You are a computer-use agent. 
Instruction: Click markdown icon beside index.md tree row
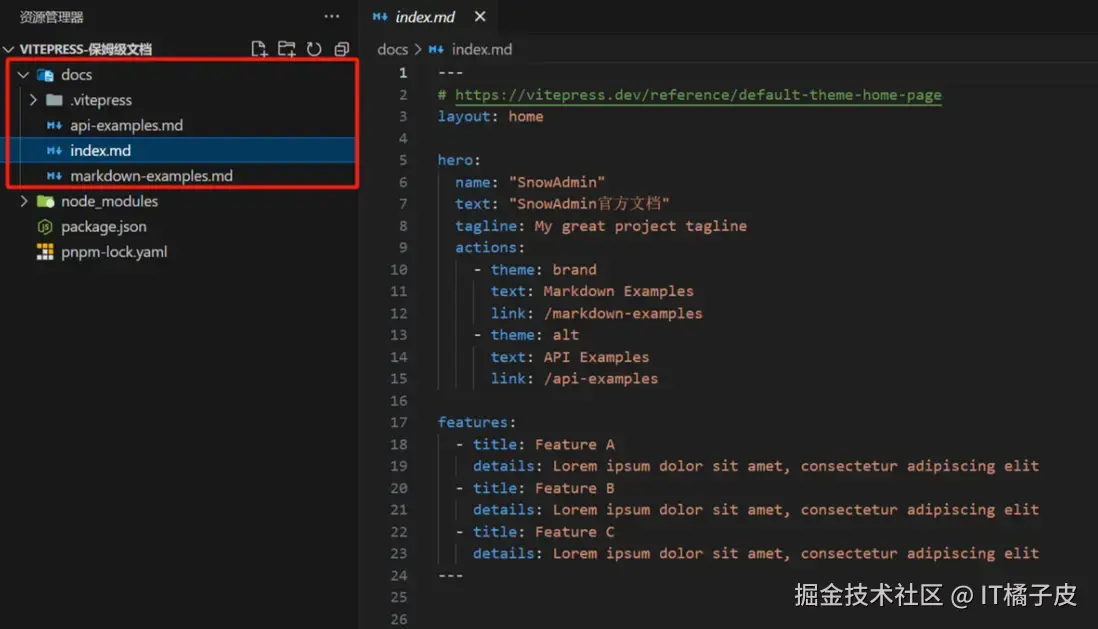click(x=54, y=151)
